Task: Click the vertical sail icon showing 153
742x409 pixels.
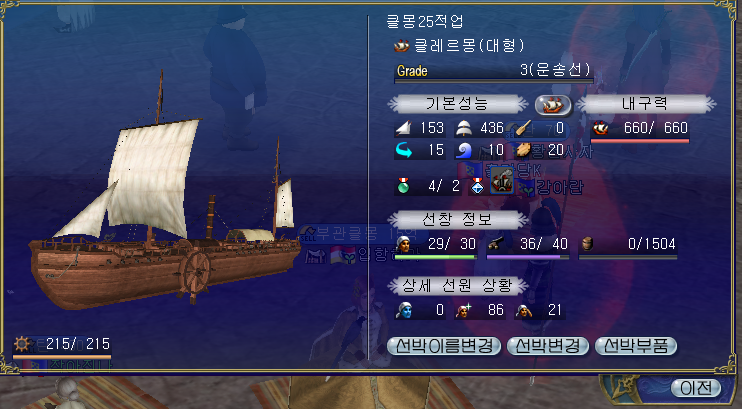Action: (x=404, y=128)
